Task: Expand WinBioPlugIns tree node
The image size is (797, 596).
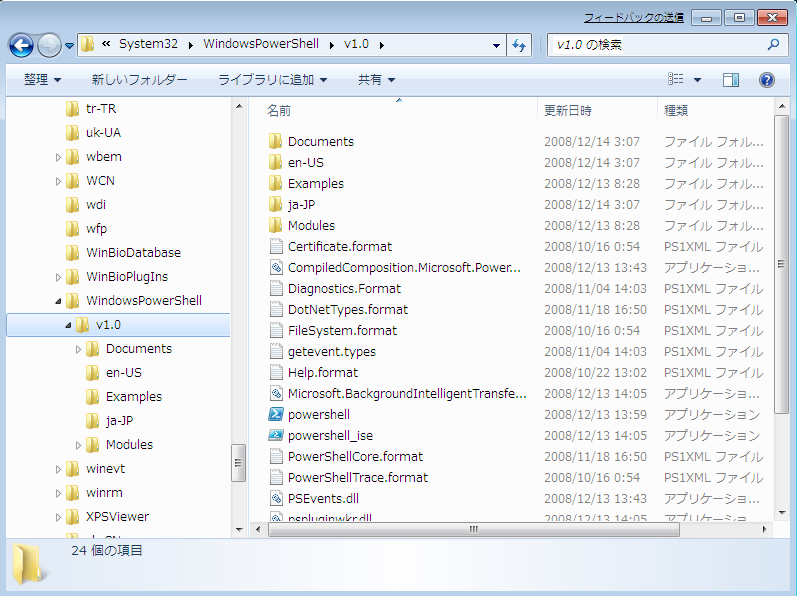Action: pyautogui.click(x=58, y=277)
